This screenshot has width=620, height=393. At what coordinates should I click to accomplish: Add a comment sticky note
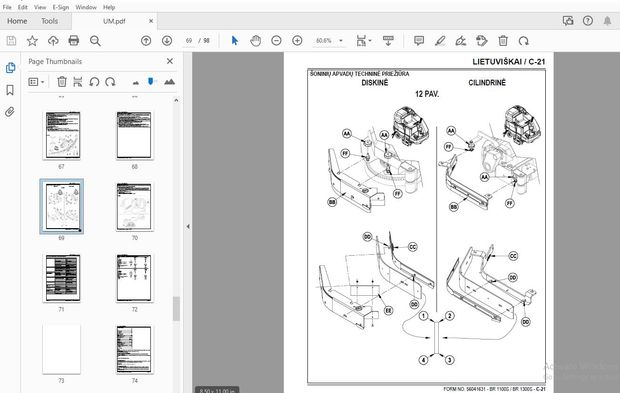419,40
